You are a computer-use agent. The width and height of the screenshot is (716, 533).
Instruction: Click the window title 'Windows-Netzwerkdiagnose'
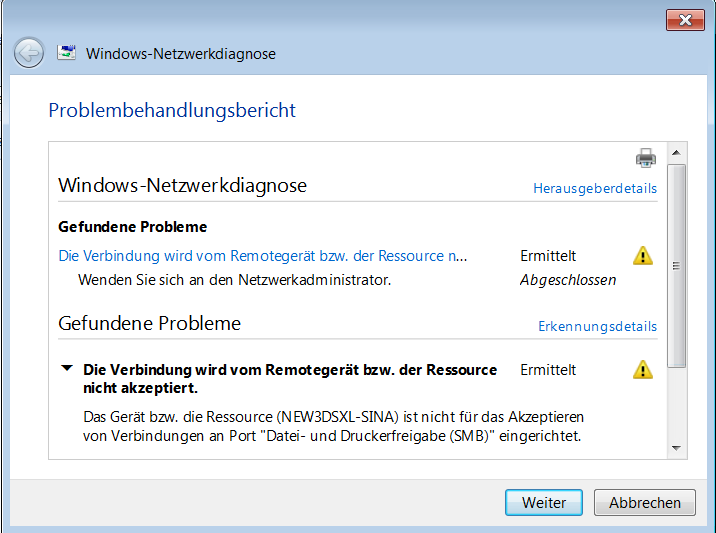pyautogui.click(x=181, y=54)
